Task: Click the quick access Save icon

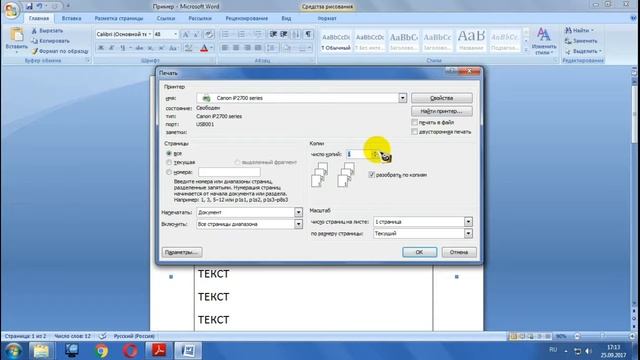Action: tap(29, 6)
